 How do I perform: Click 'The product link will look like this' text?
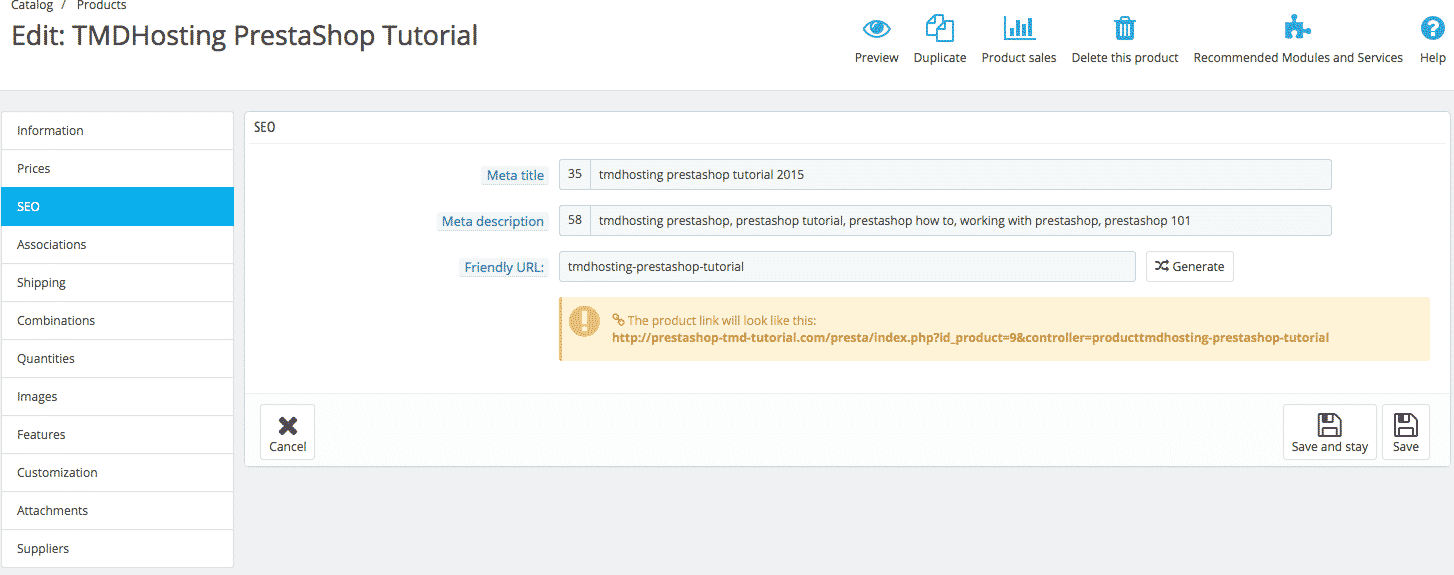722,321
